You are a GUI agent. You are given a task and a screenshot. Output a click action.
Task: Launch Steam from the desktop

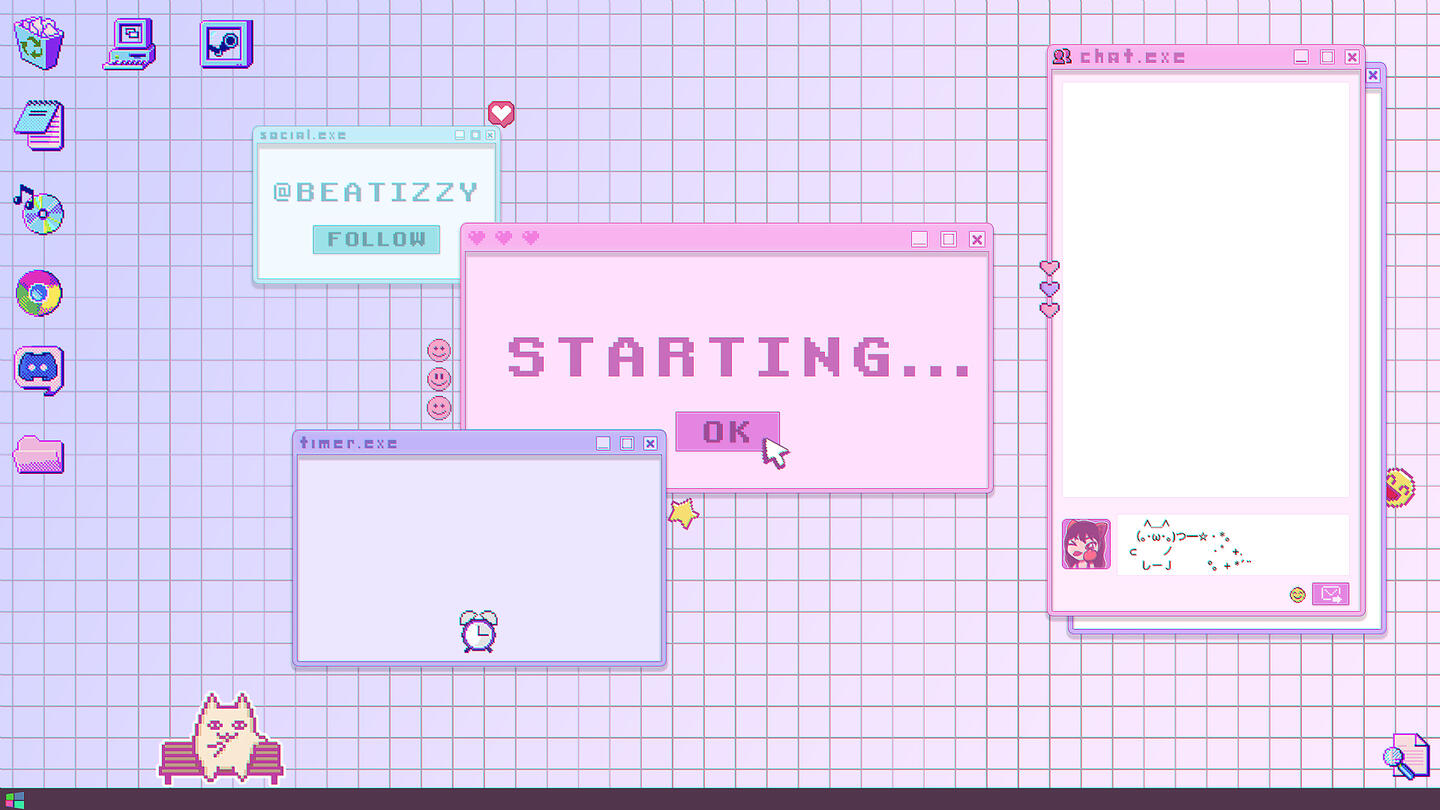pos(226,44)
